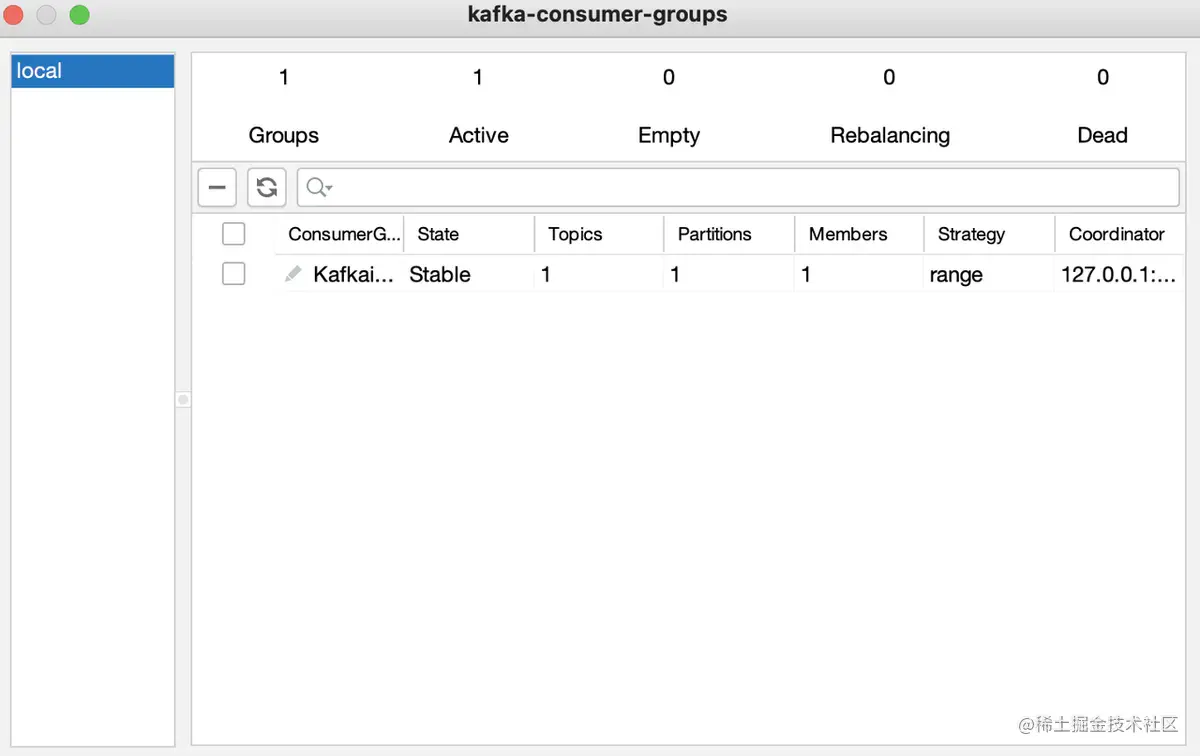This screenshot has height=756, width=1200.
Task: Refresh the consumer groups list
Action: [267, 187]
